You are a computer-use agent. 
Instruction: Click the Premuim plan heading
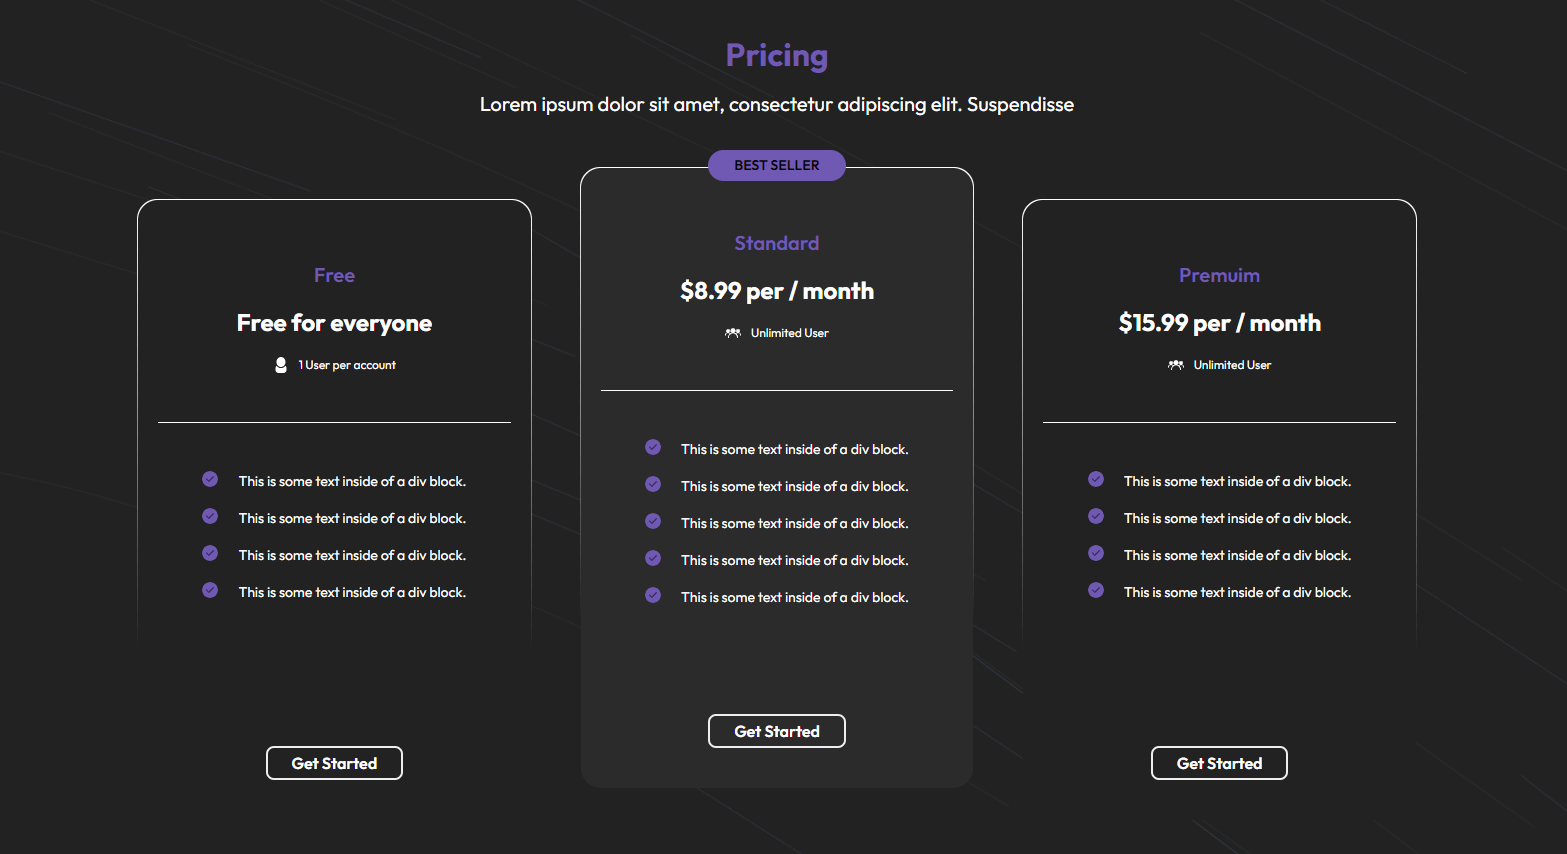pyautogui.click(x=1219, y=275)
